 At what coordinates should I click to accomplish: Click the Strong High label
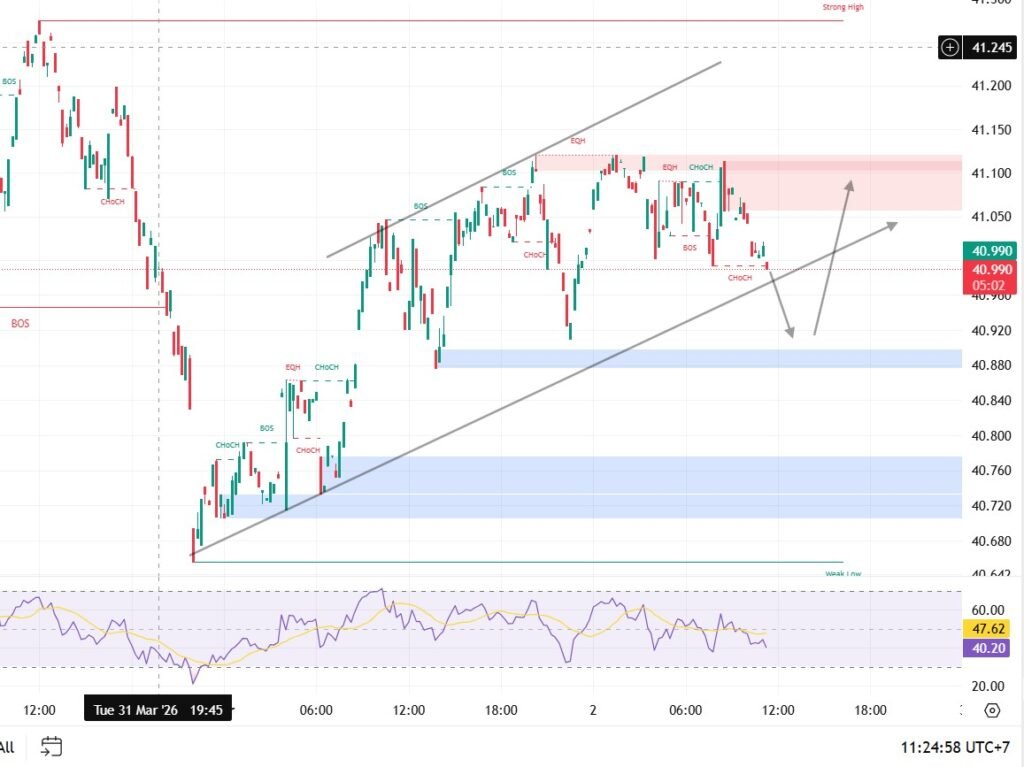(x=842, y=7)
